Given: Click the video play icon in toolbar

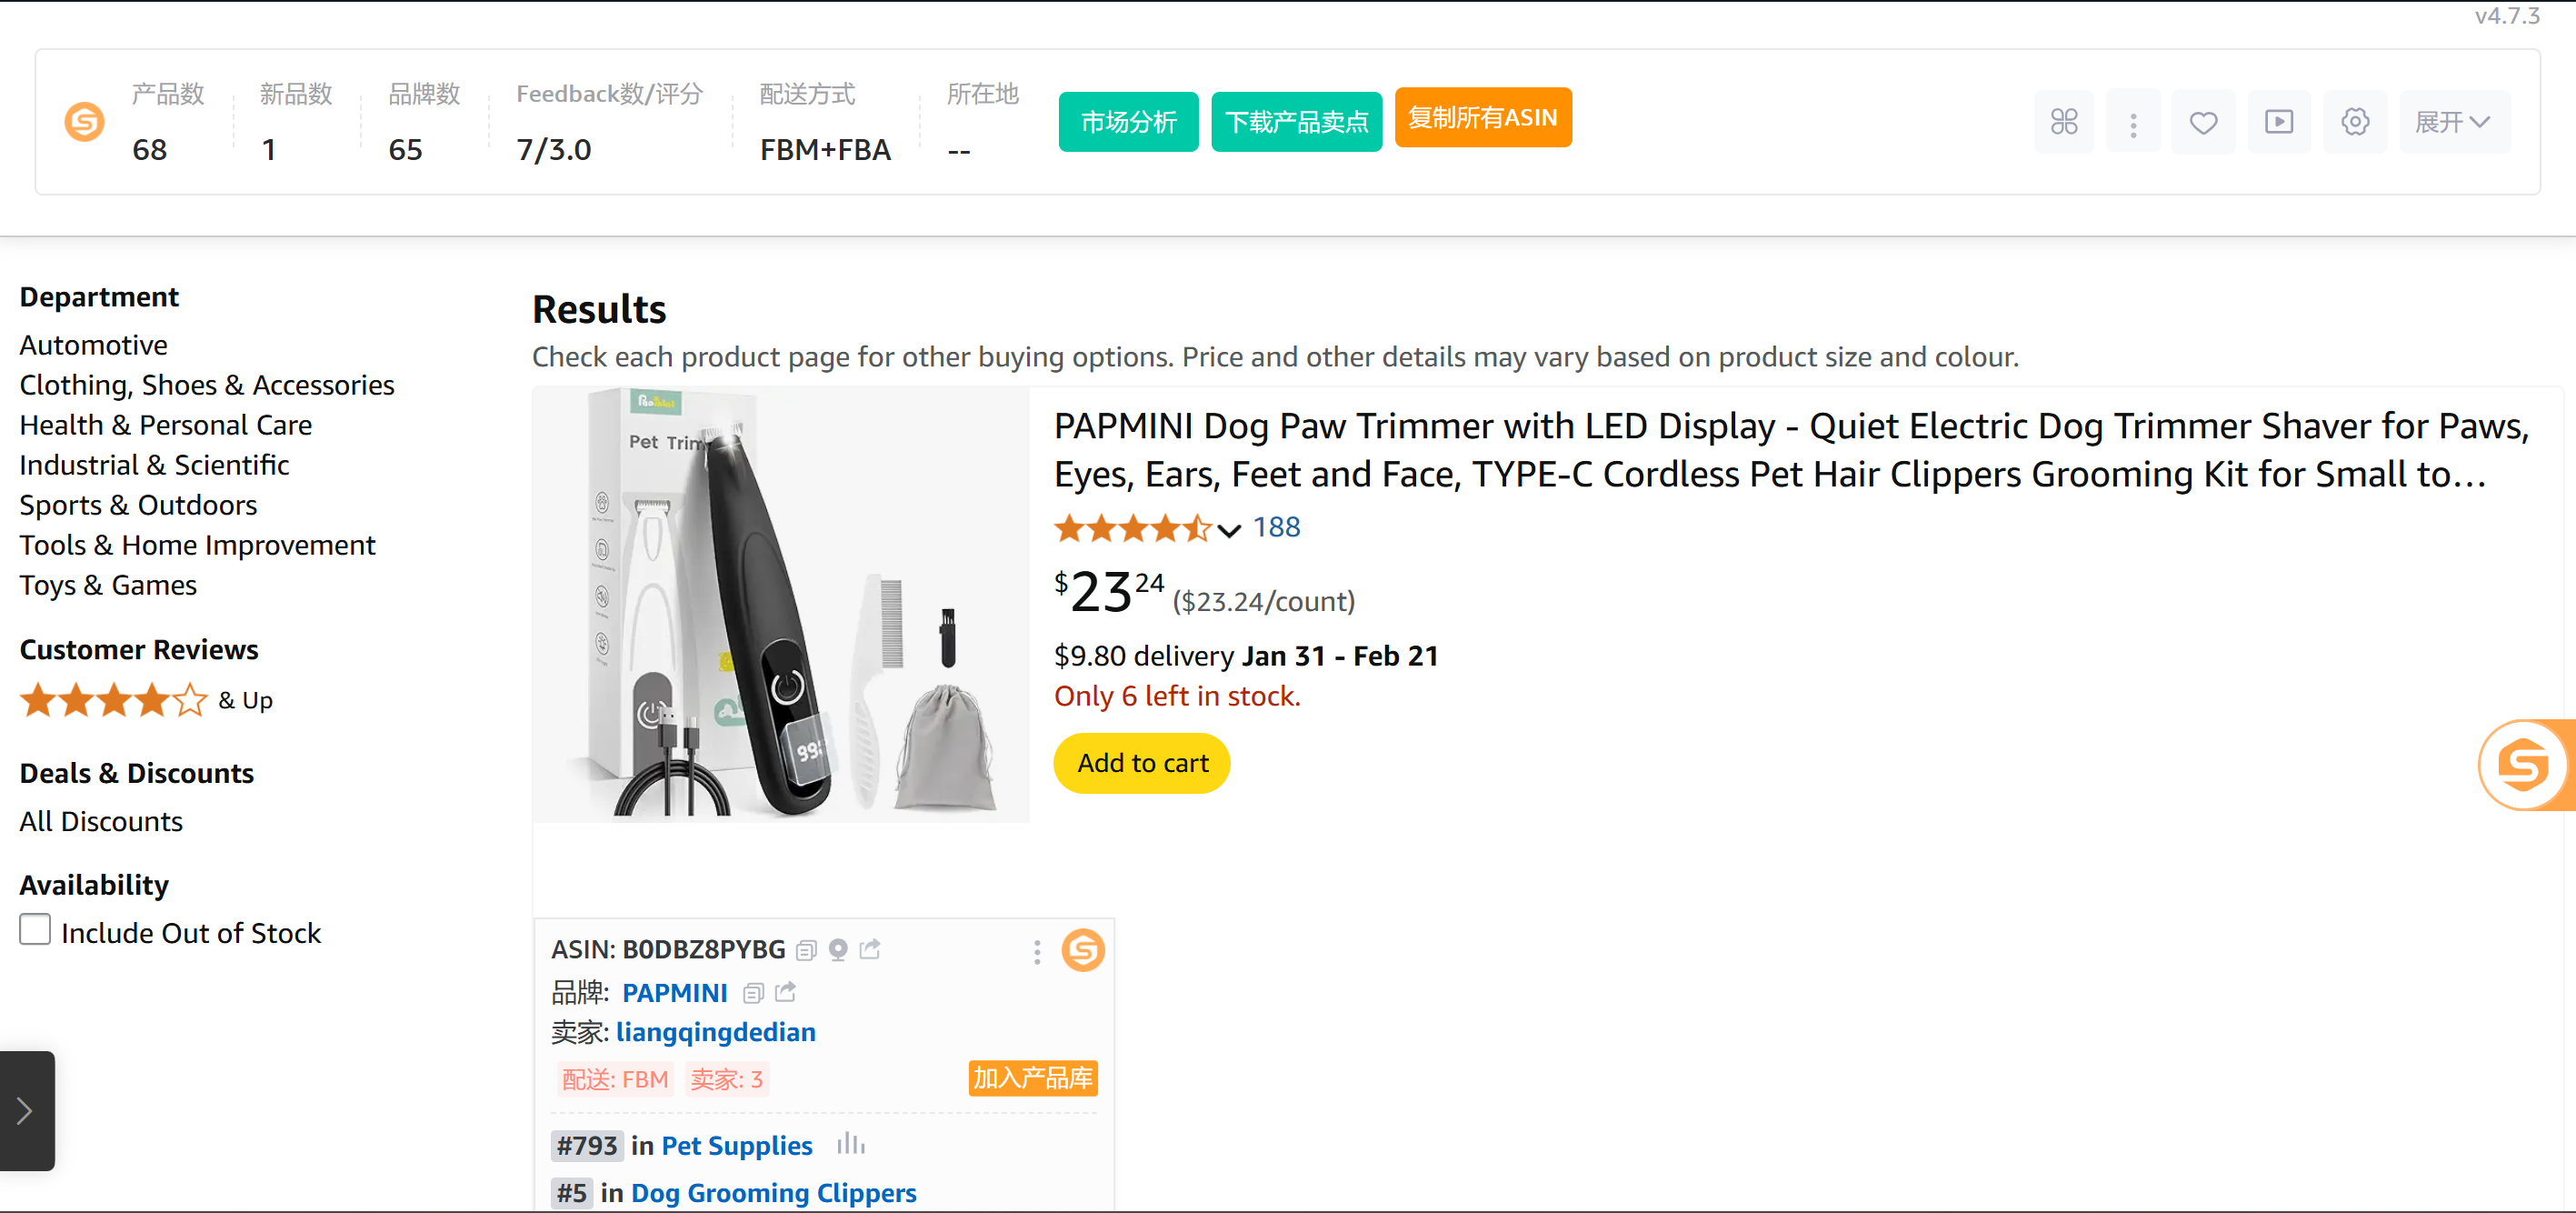Looking at the screenshot, I should coord(2278,122).
